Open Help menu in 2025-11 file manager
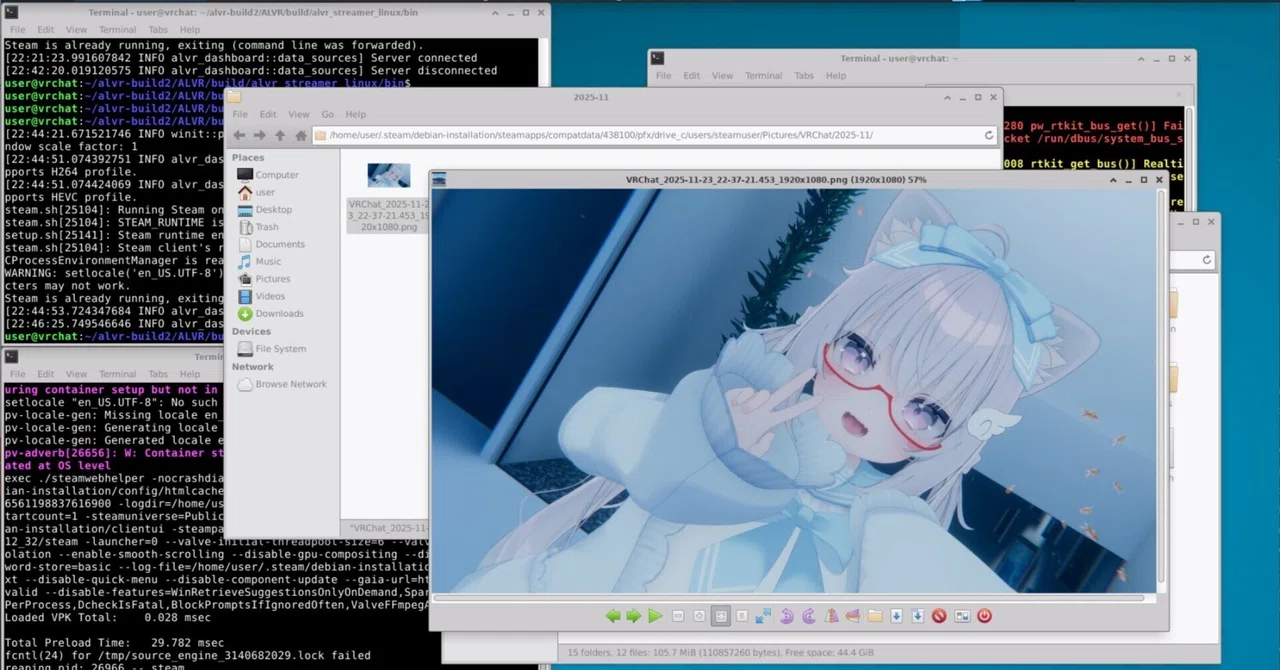The image size is (1280, 670). (355, 114)
